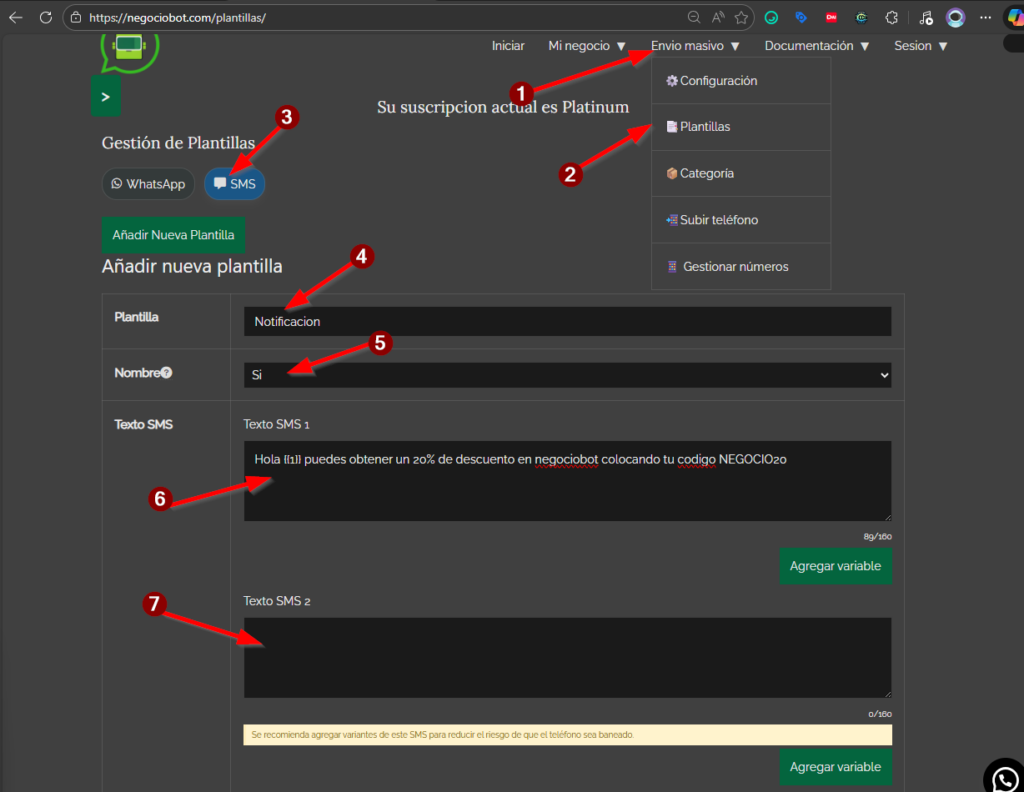Image resolution: width=1024 pixels, height=792 pixels.
Task: Click the floating WhatsApp chat icon
Action: point(1003,776)
